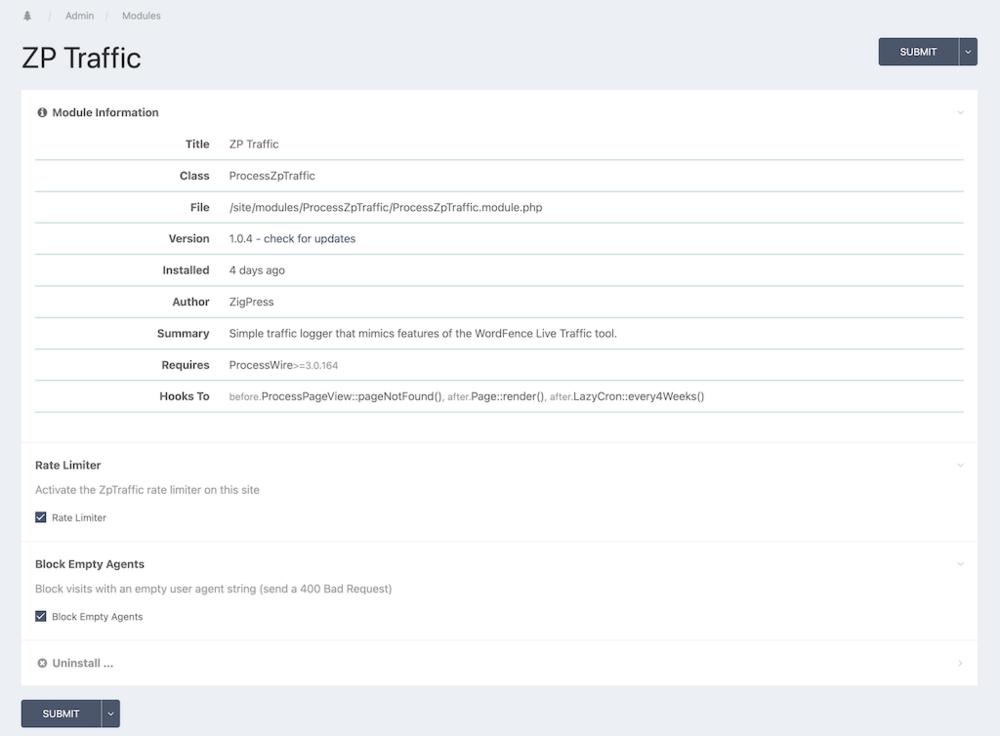
Task: Expand the Uninstall section via right arrow
Action: click(x=960, y=663)
